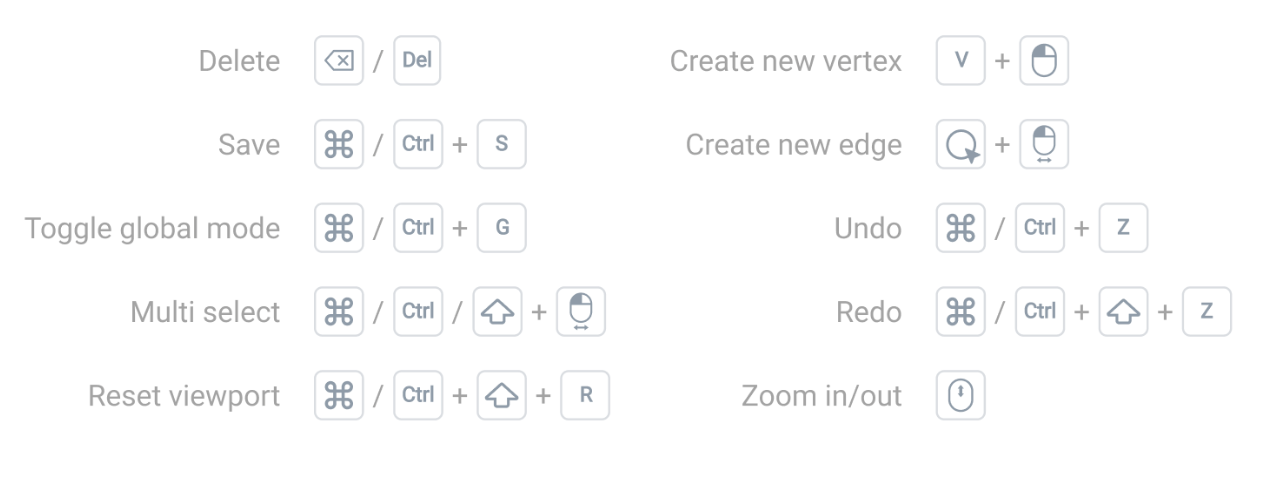Click the R key for Reset viewport
Screen dimensions: 1268x484
[585, 396]
